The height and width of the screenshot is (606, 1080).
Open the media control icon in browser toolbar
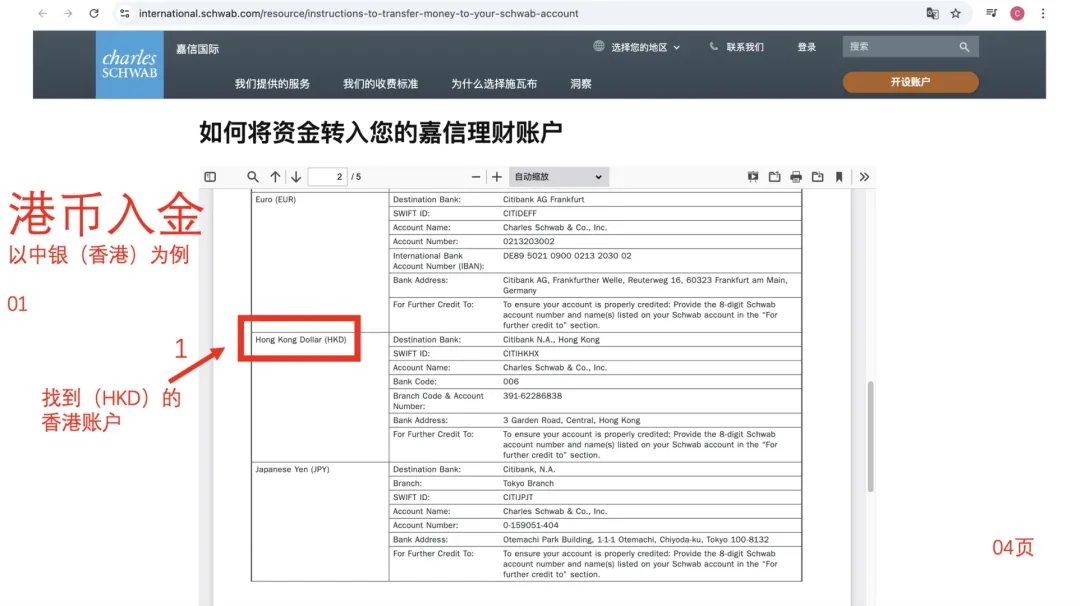tap(991, 13)
